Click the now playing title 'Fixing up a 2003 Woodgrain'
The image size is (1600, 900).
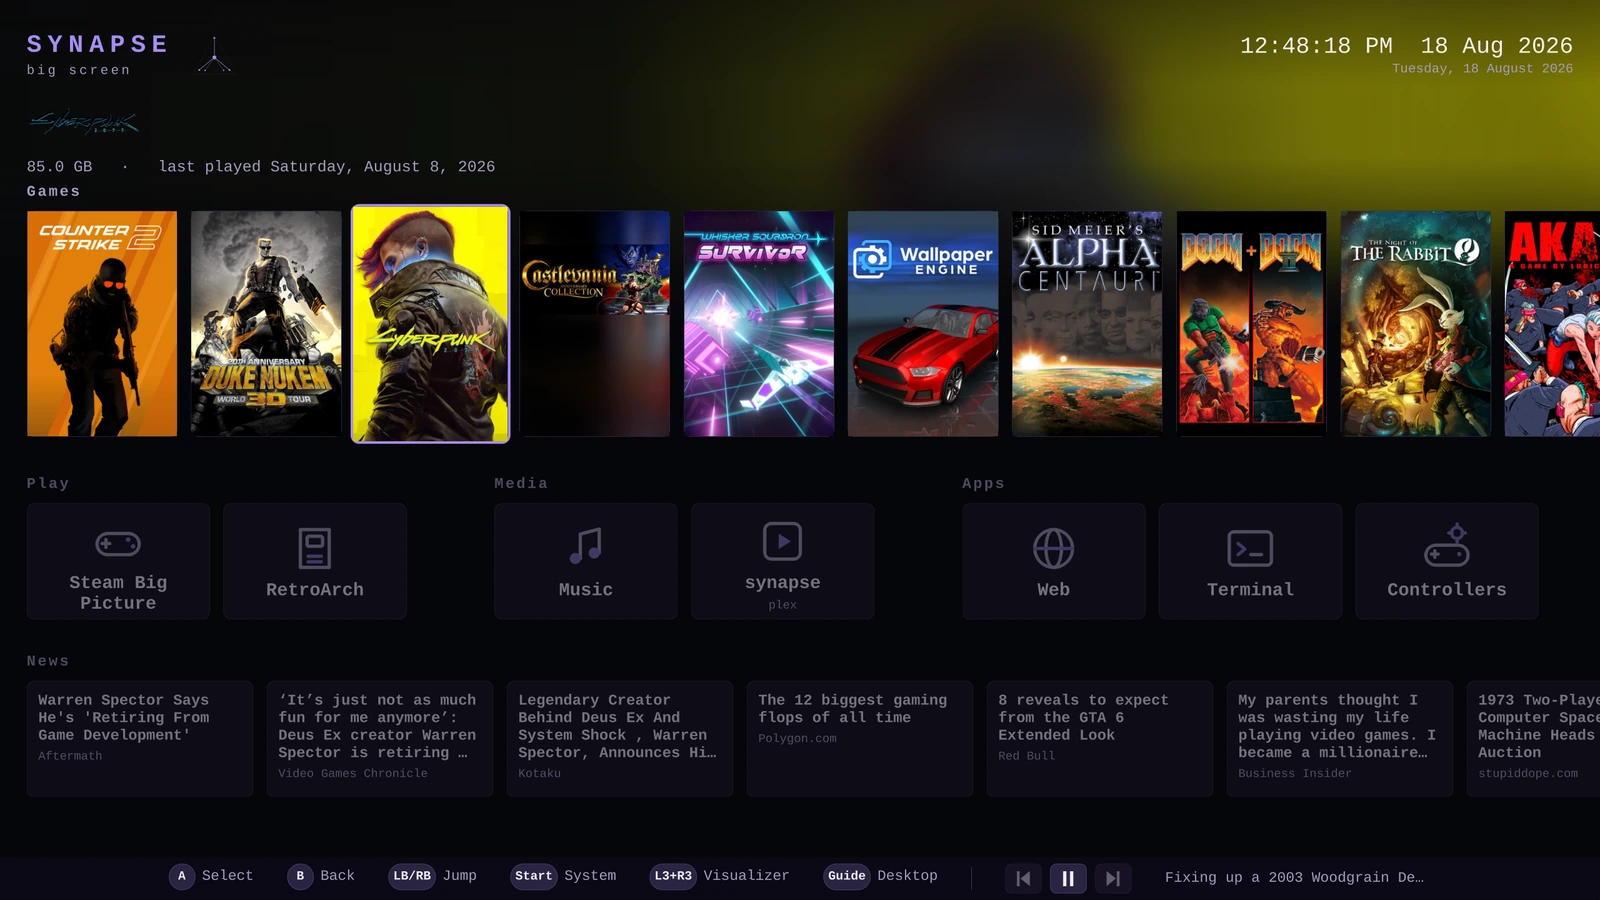point(1294,878)
